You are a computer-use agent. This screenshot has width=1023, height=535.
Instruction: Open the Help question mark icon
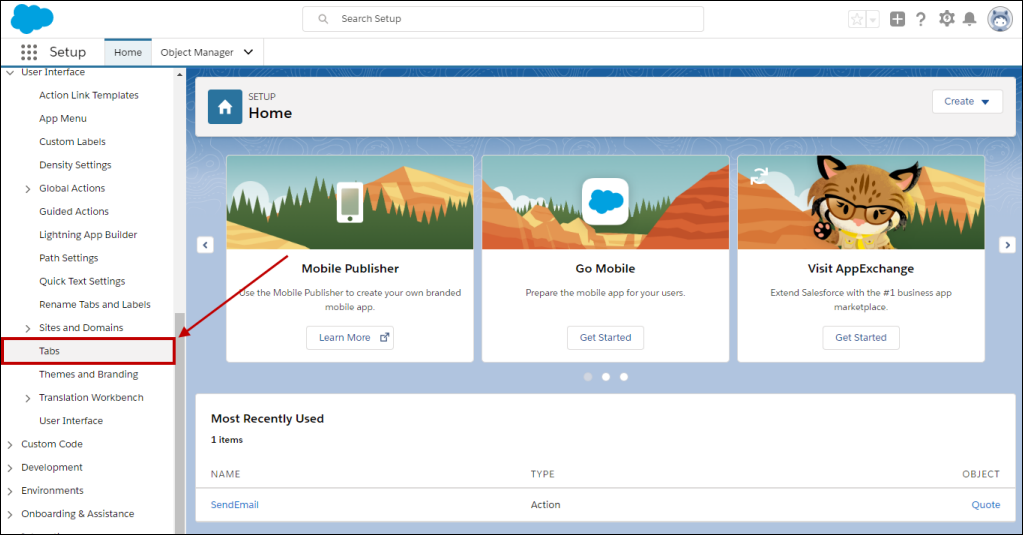pos(921,19)
